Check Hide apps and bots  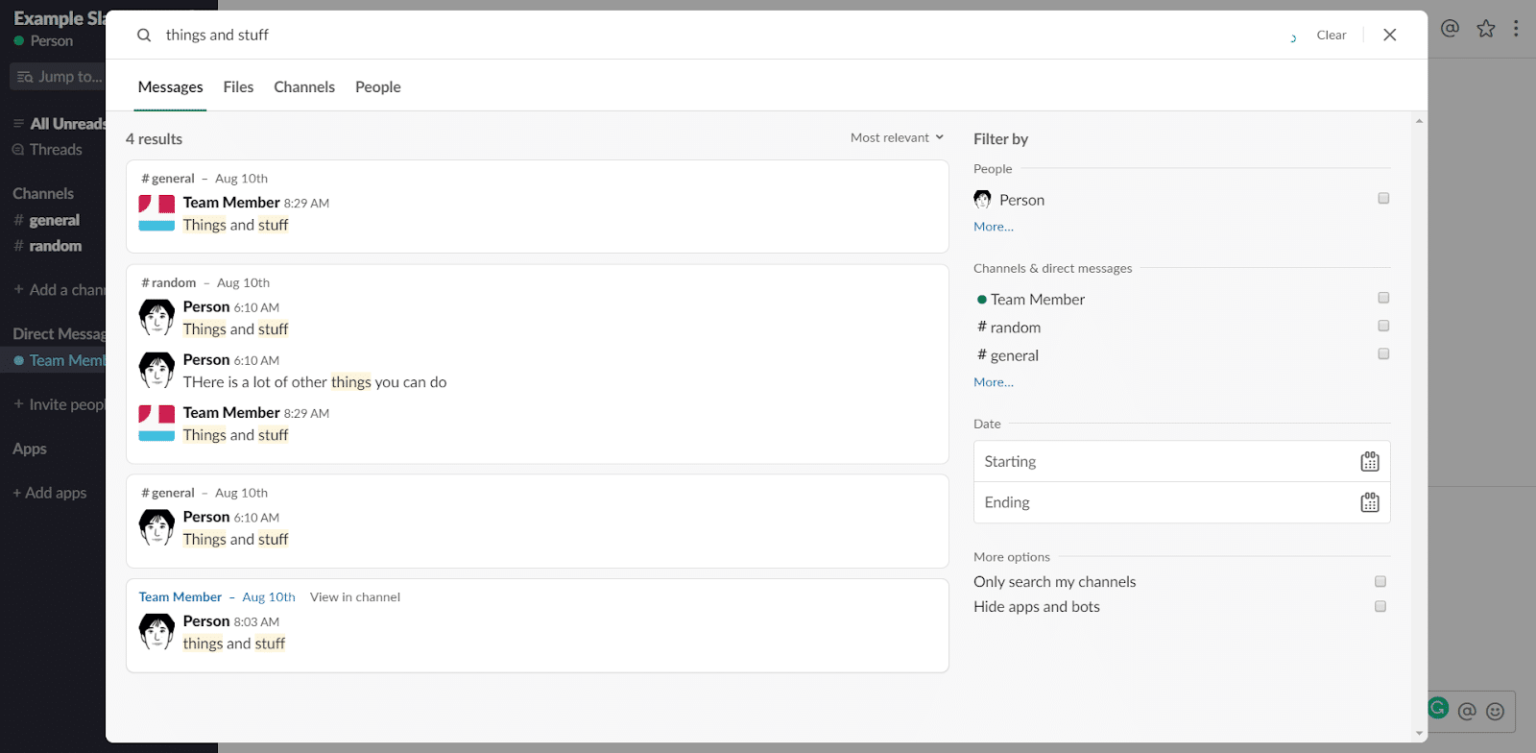(x=1380, y=606)
